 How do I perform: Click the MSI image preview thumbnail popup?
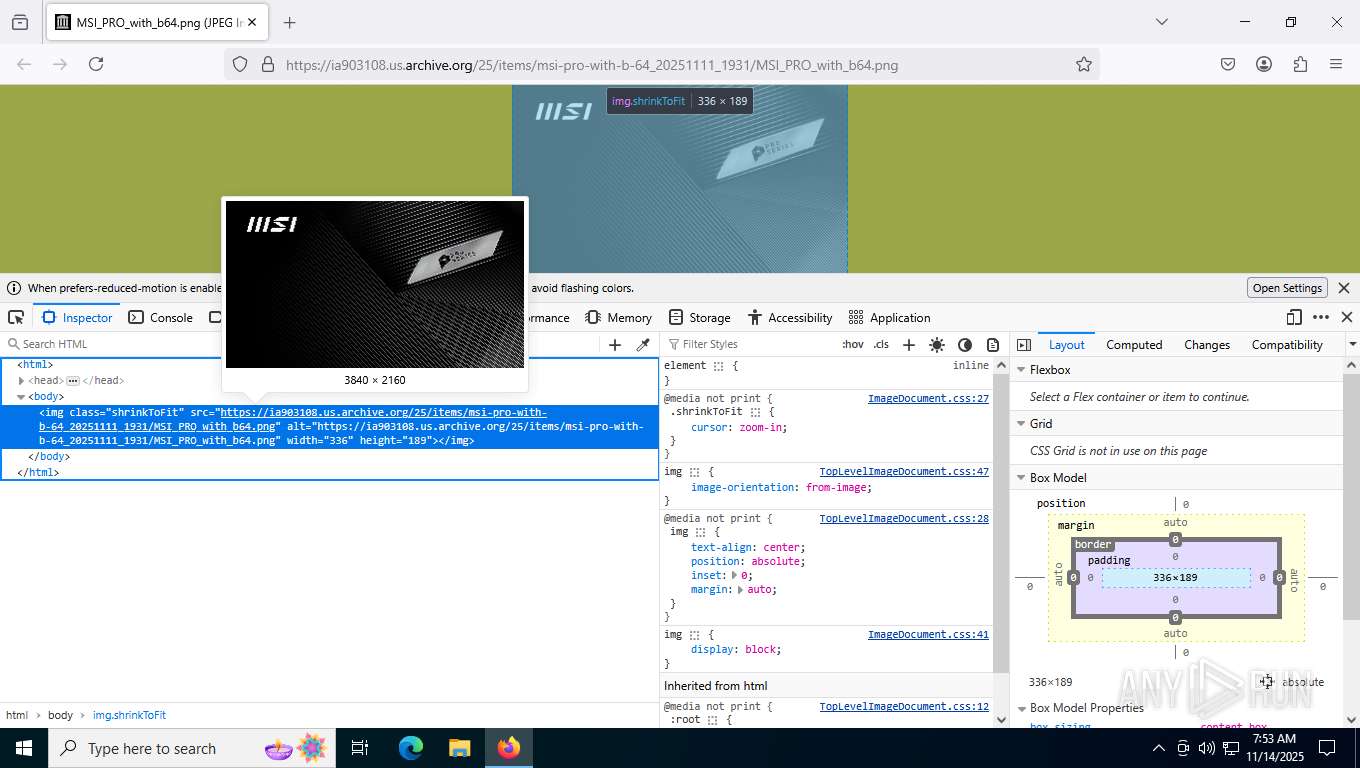[375, 285]
